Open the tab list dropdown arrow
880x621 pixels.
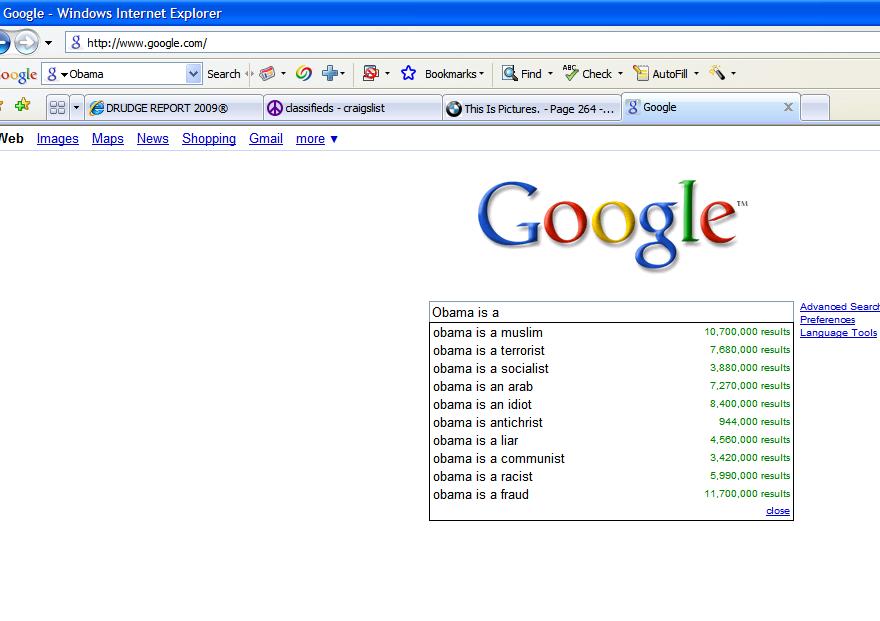76,107
